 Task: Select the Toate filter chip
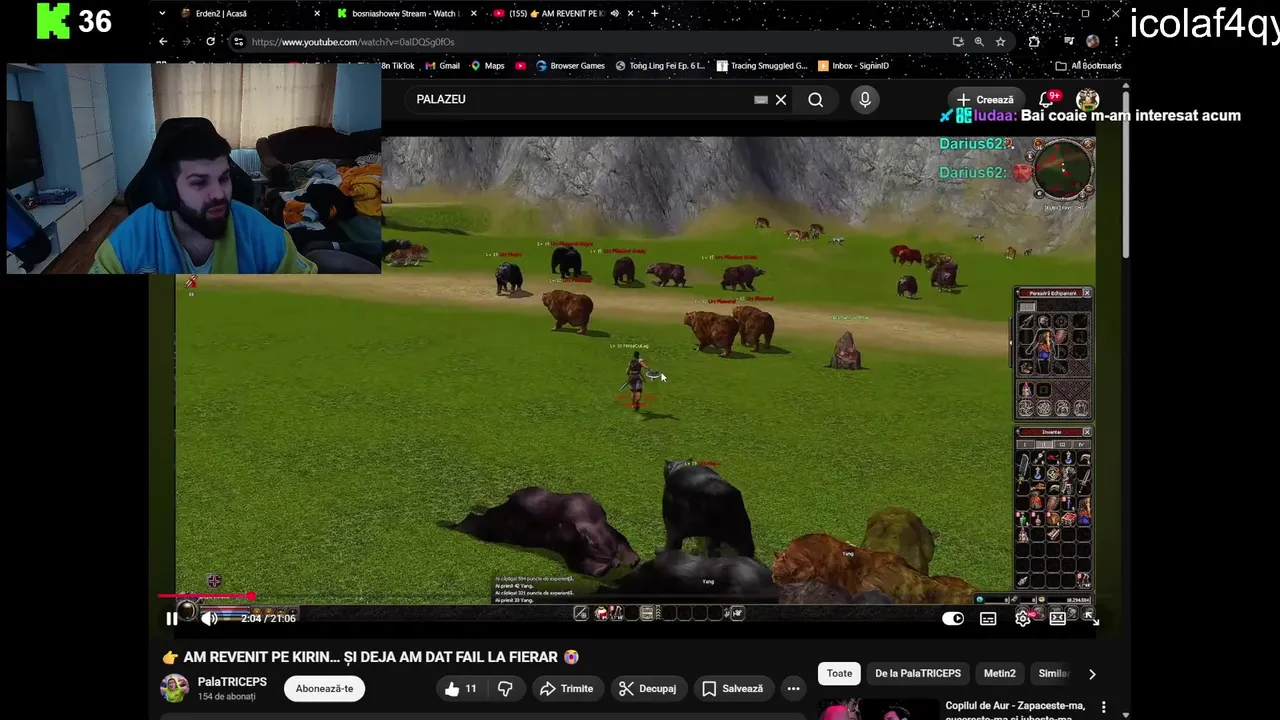click(x=839, y=673)
